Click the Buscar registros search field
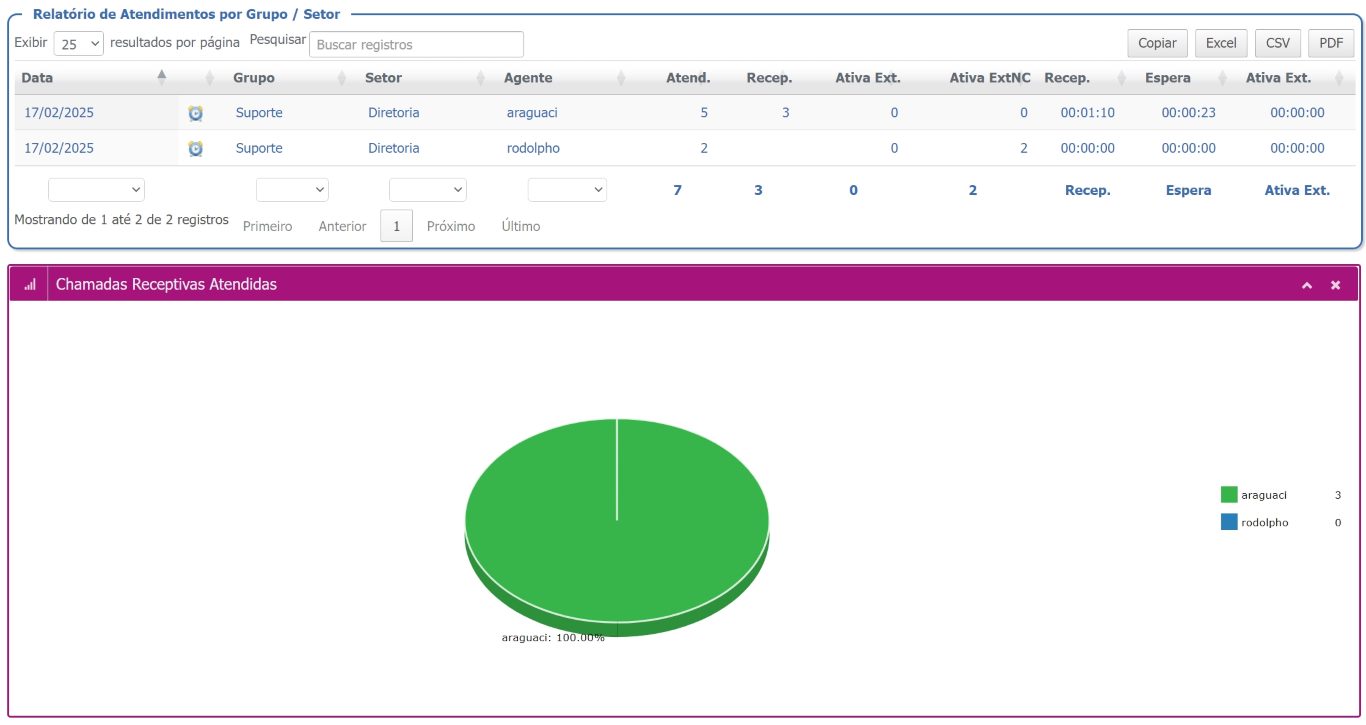Image resolution: width=1366 pixels, height=725 pixels. 416,44
